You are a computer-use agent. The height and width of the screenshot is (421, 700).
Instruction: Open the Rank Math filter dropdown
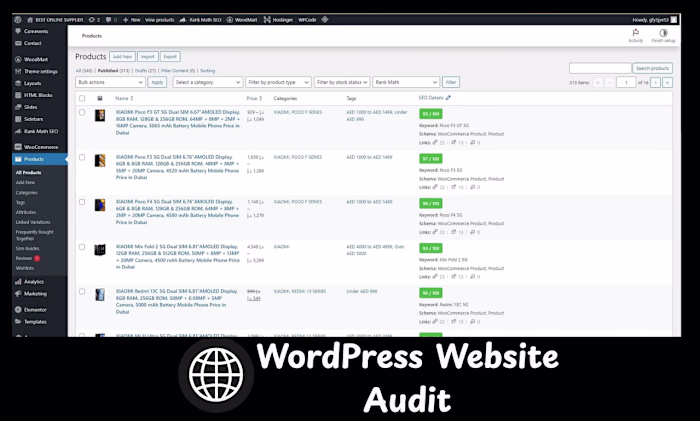click(x=406, y=82)
